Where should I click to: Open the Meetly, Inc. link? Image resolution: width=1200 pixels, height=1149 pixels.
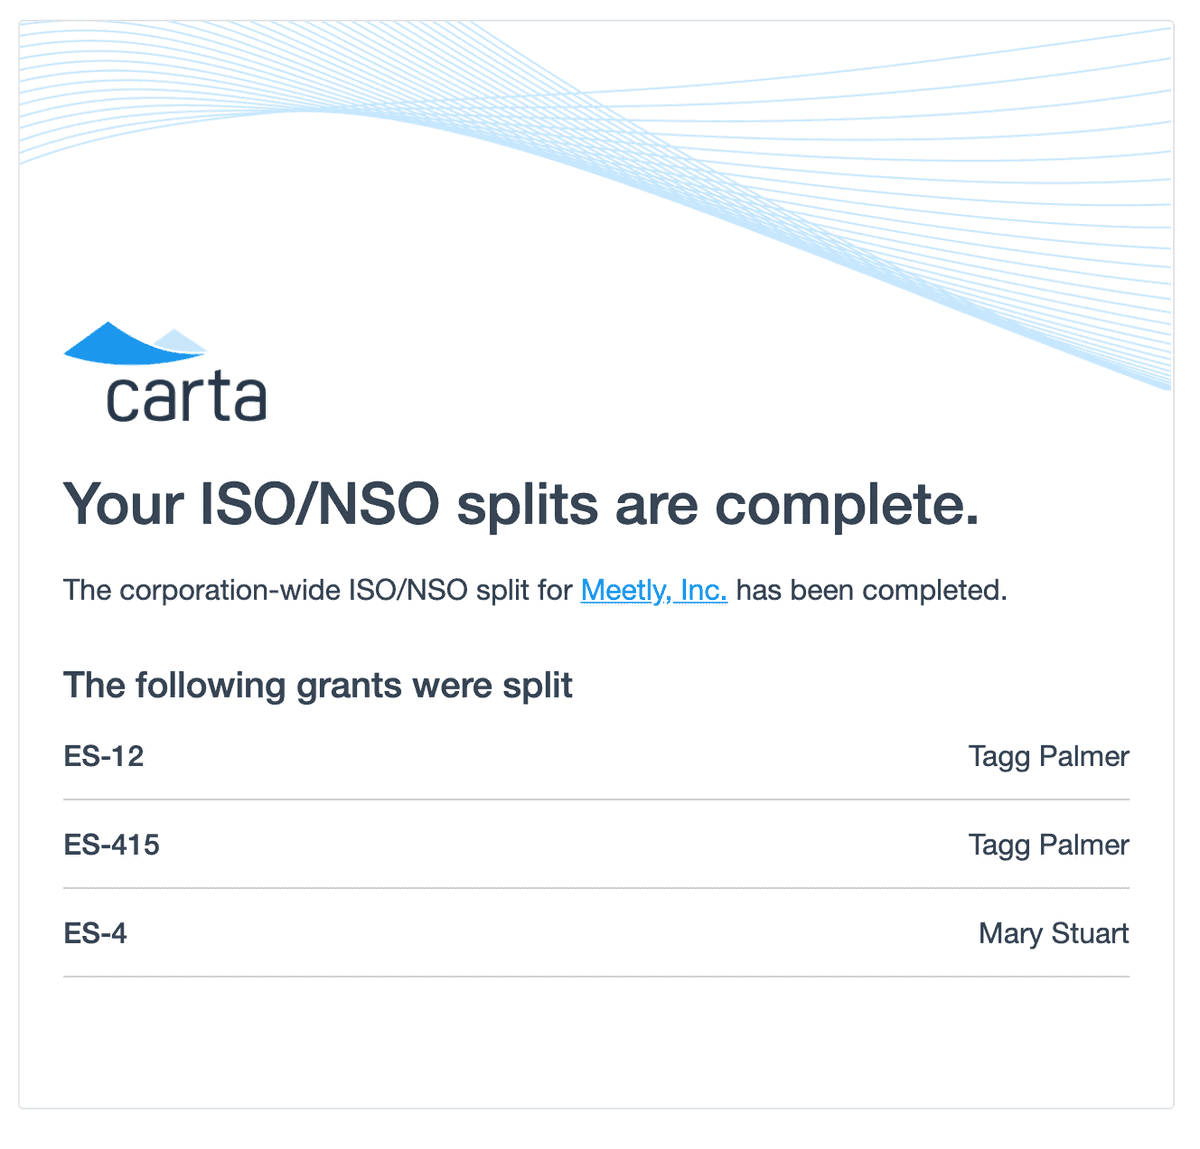(x=653, y=590)
